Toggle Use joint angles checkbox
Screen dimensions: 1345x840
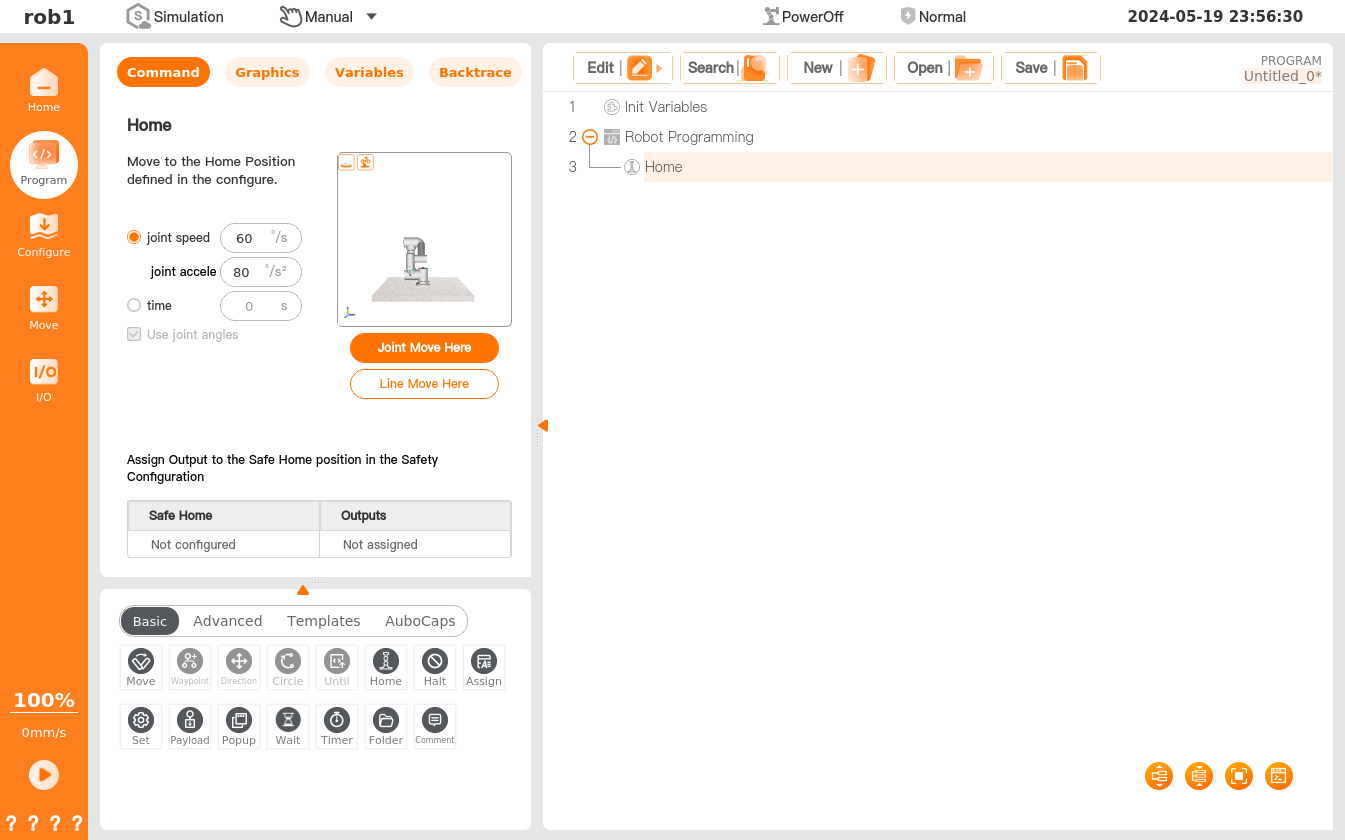click(x=134, y=335)
